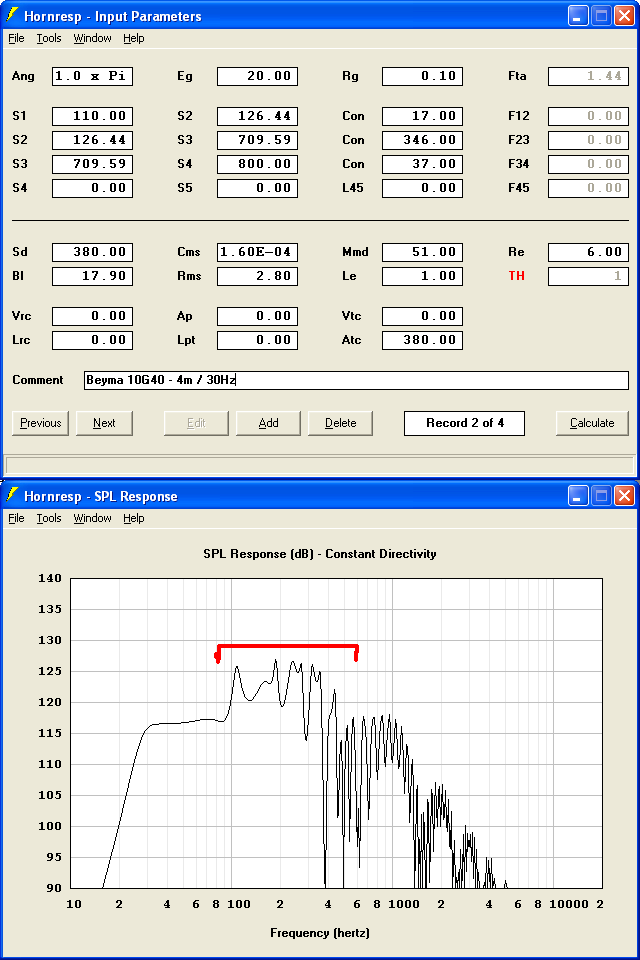Click the Add button

[x=268, y=423]
